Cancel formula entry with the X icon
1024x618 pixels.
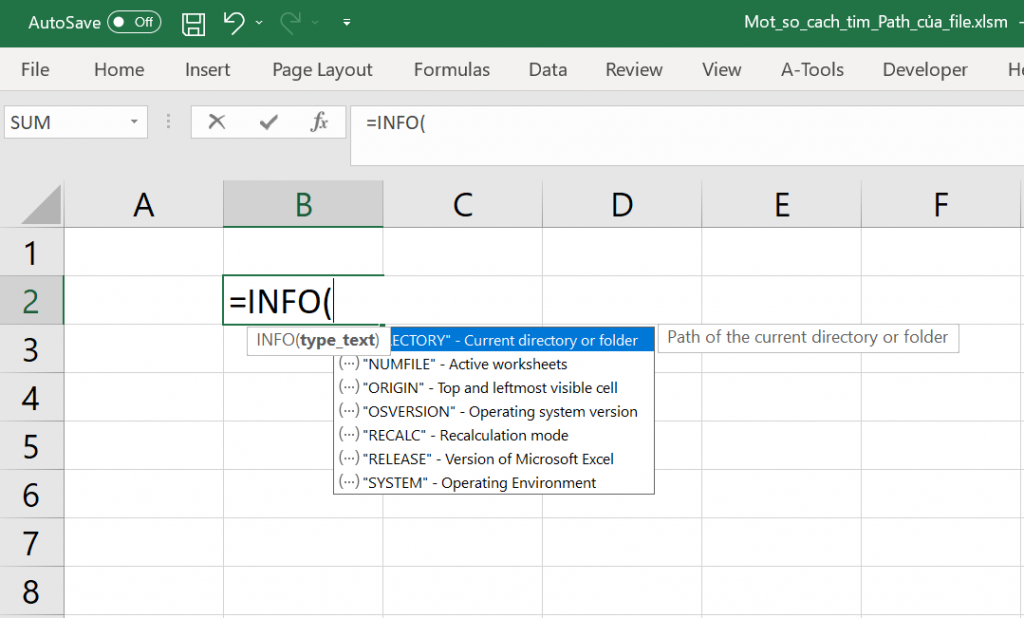216,123
